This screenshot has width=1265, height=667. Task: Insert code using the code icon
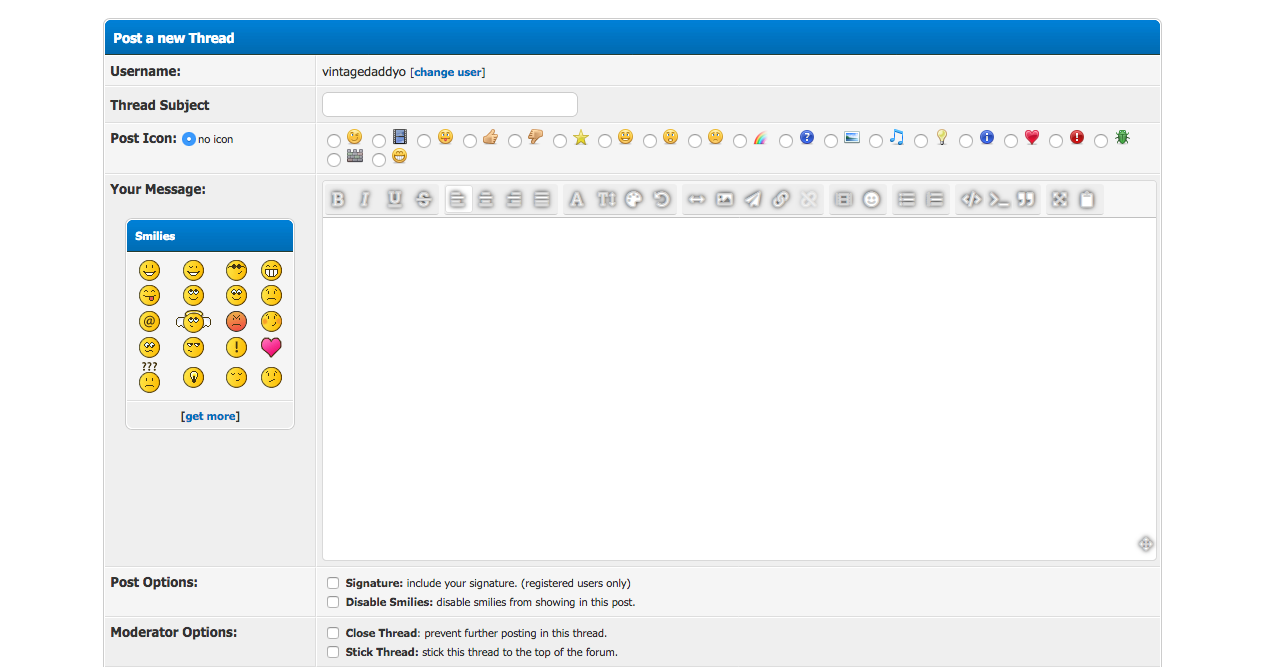click(x=970, y=199)
